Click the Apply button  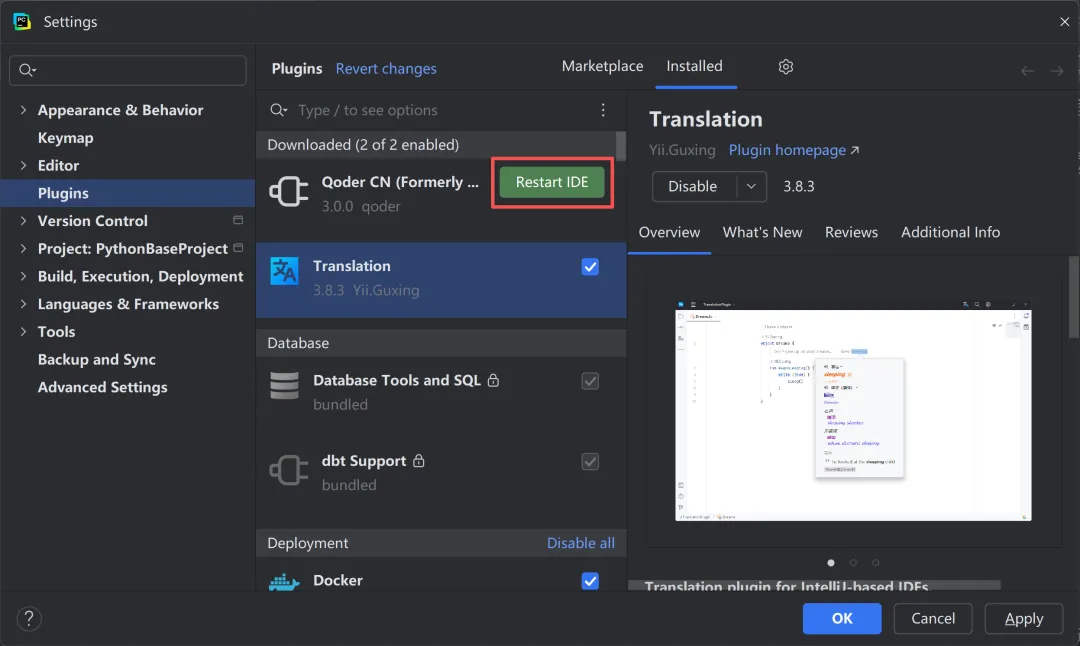[x=1024, y=618]
